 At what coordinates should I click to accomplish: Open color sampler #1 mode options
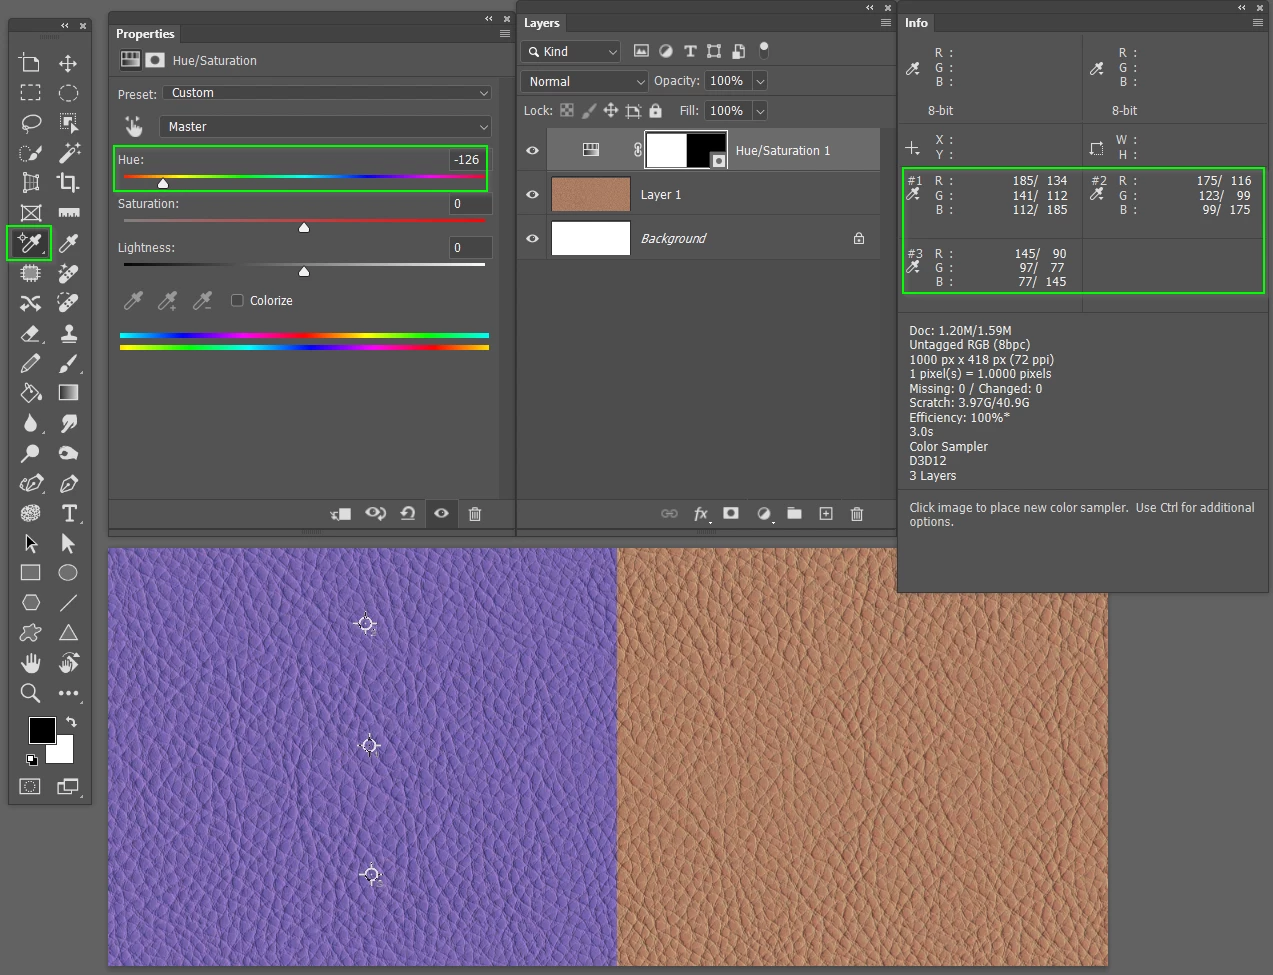(913, 194)
